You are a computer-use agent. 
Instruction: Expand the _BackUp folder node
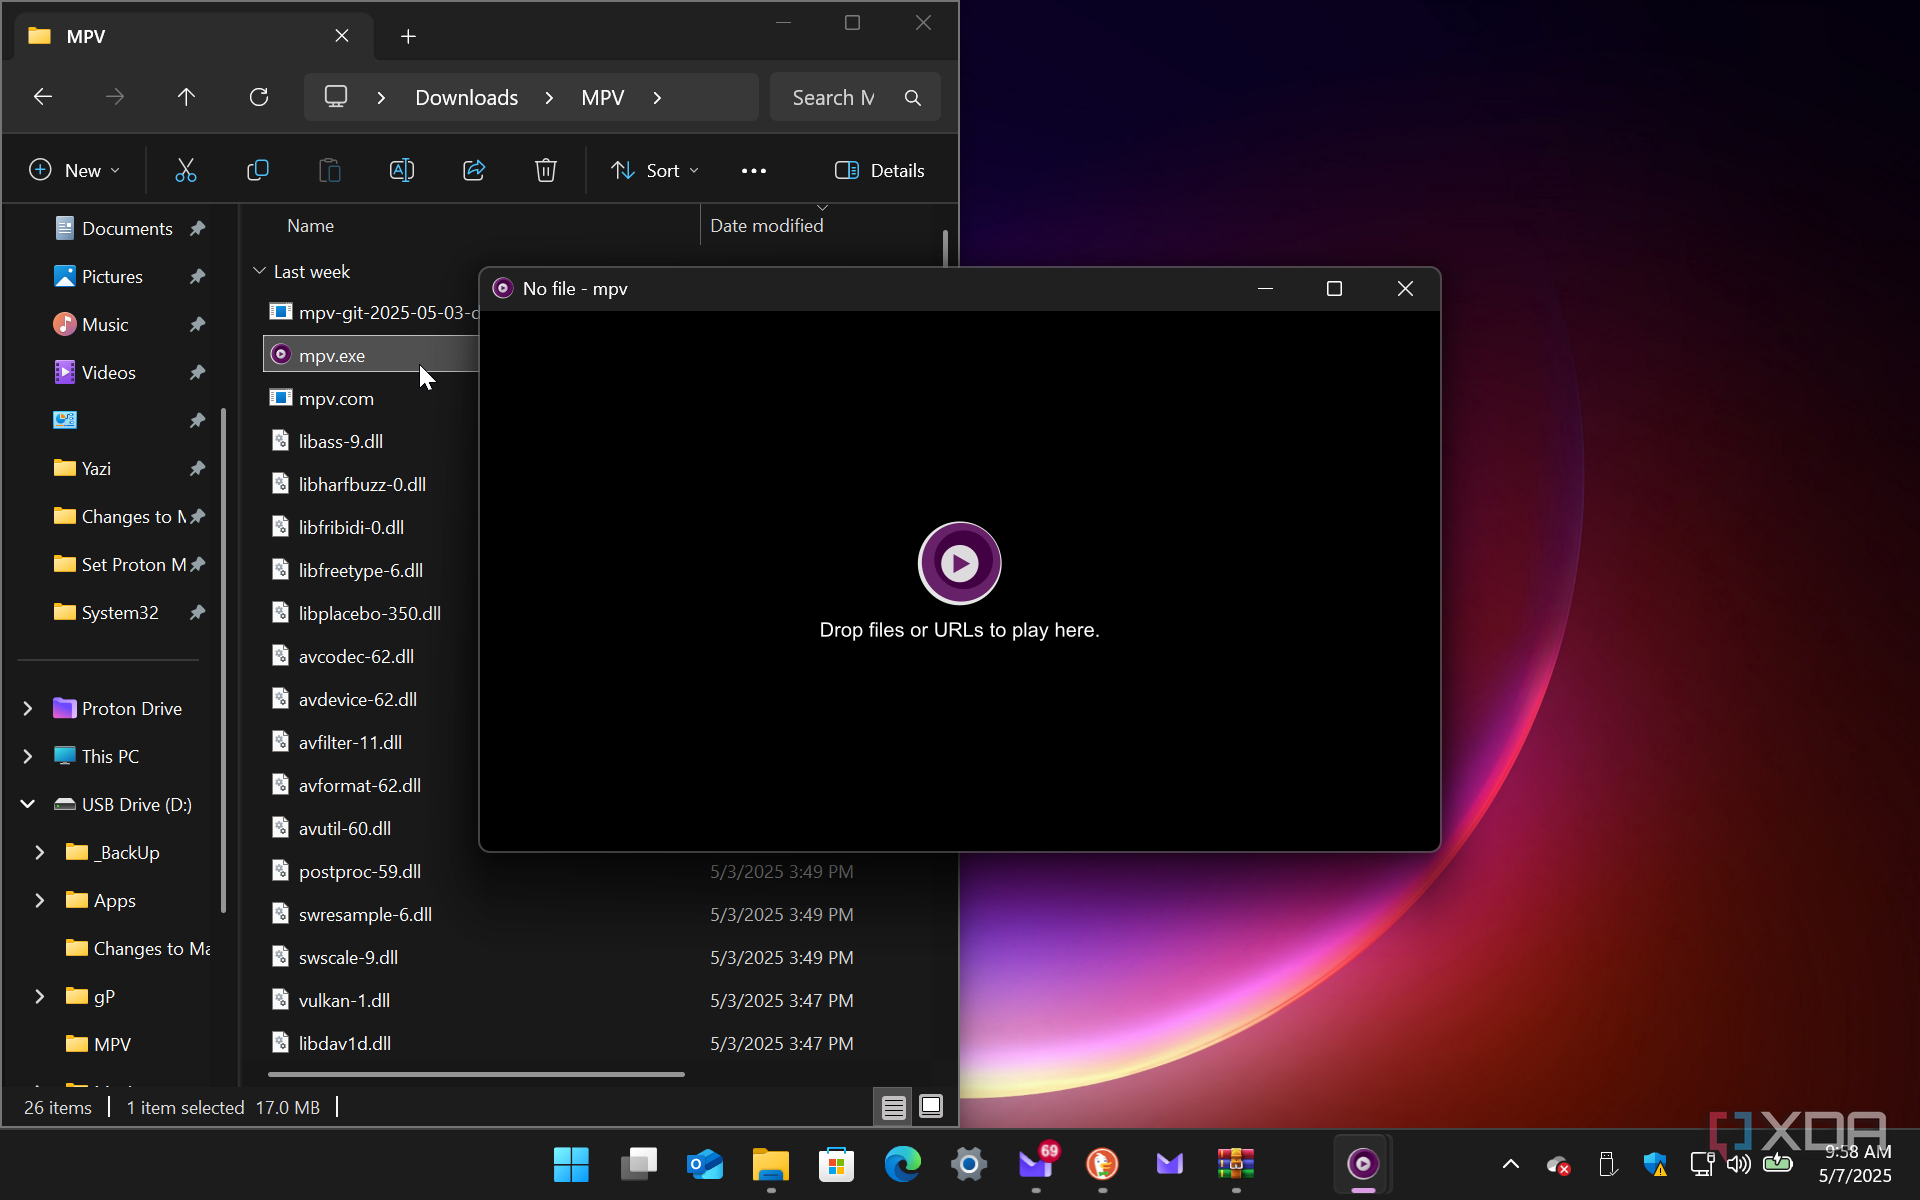point(40,853)
